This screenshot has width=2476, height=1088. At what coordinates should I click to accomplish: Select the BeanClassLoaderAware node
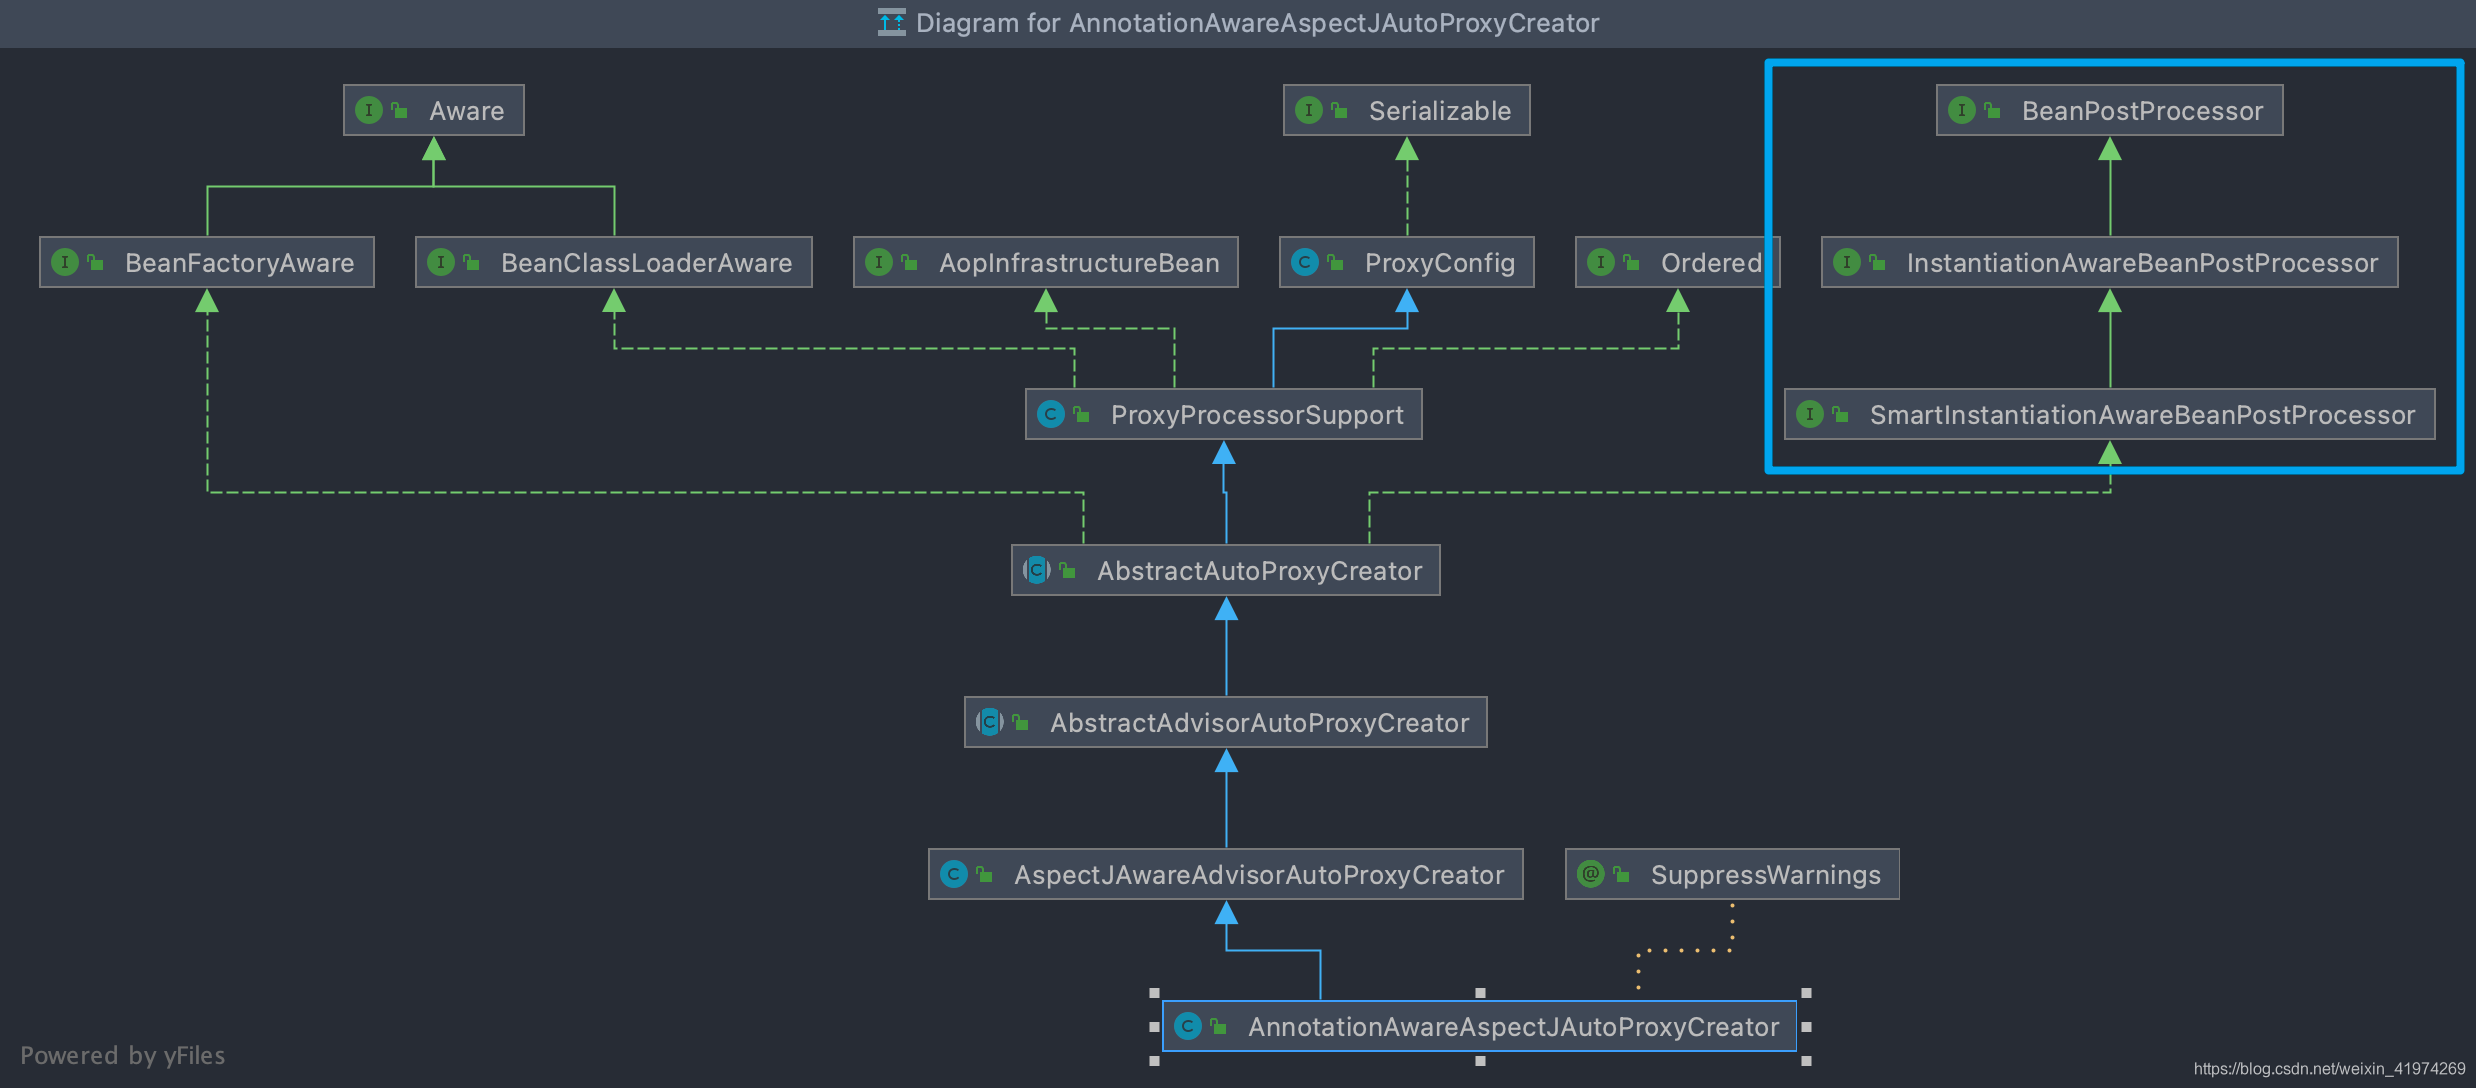pyautogui.click(x=646, y=262)
